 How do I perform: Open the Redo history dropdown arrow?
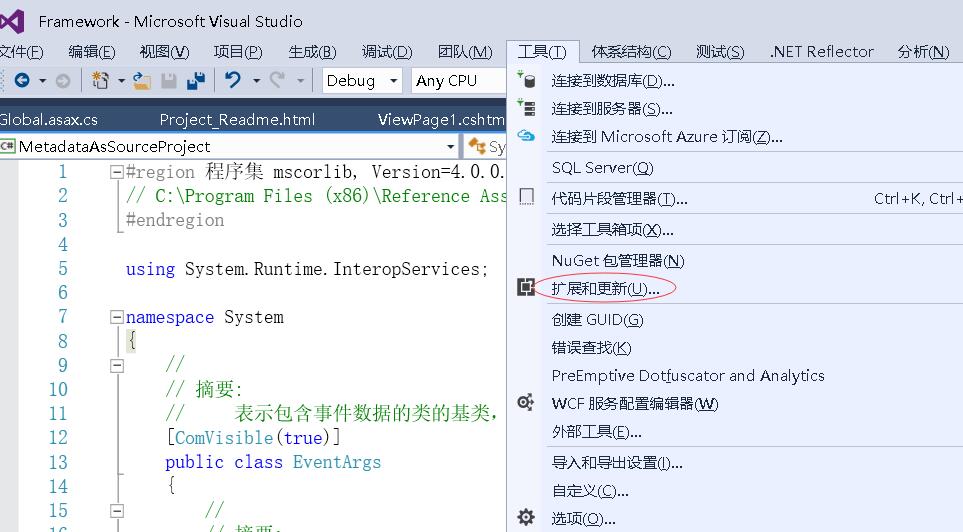coord(300,80)
